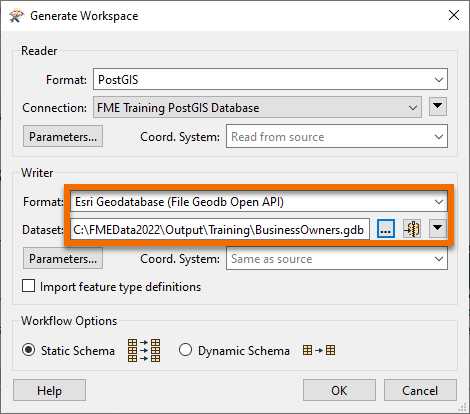The width and height of the screenshot is (470, 414).
Task: Open the black arrow menu beside Writer Dataset
Action: click(438, 229)
